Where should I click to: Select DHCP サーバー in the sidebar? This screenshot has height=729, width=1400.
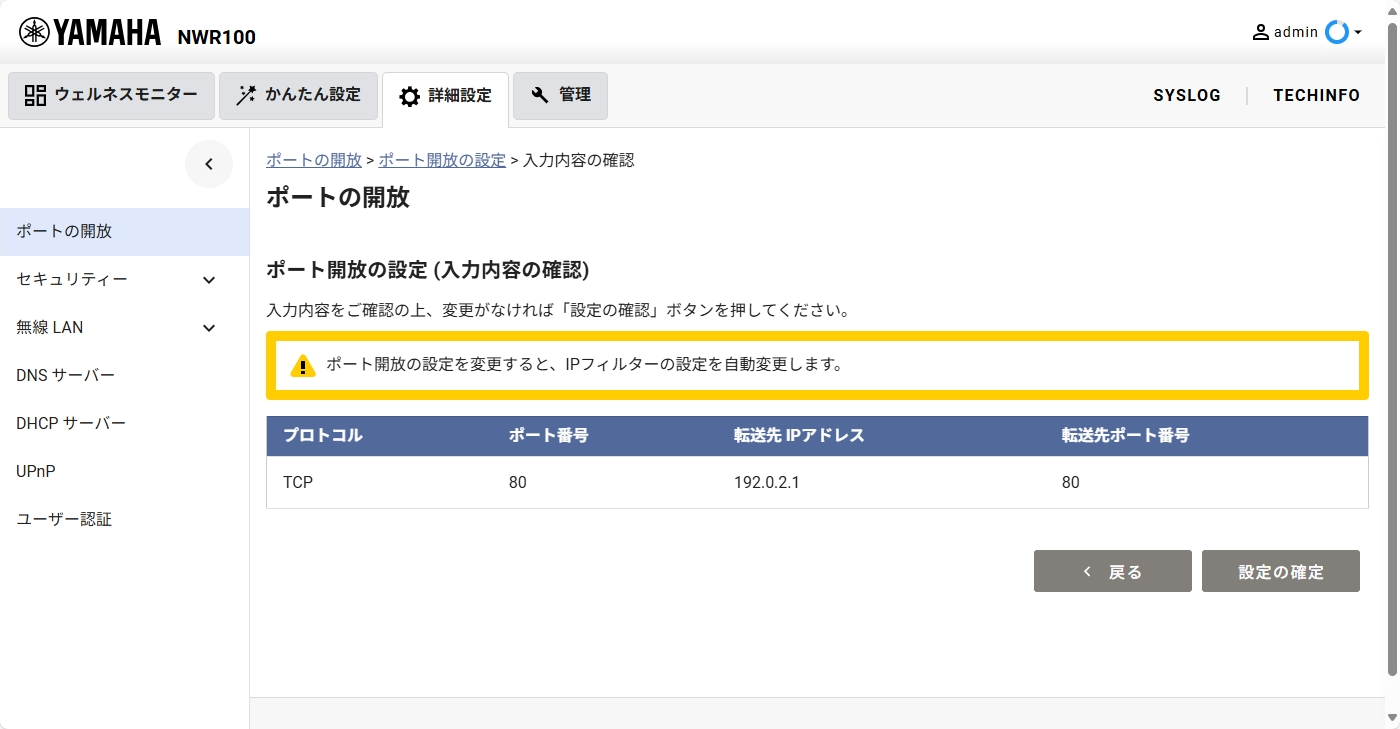pos(70,423)
